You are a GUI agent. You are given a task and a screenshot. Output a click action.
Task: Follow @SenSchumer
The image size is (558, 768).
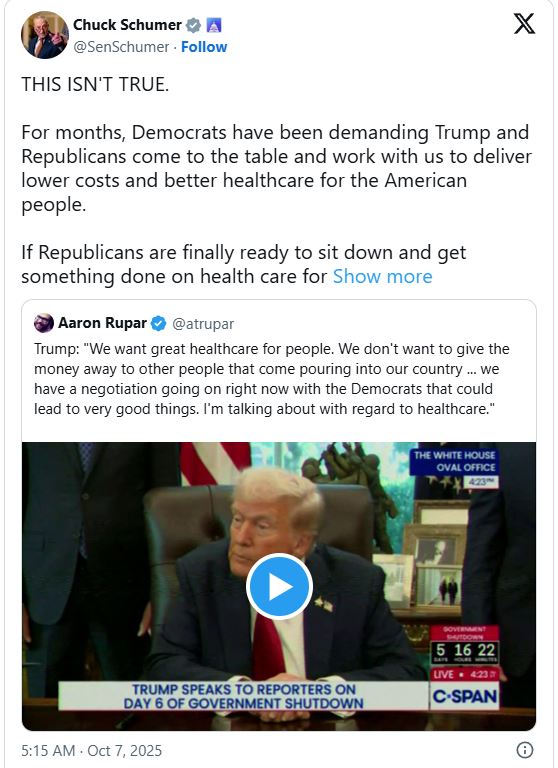click(x=204, y=47)
